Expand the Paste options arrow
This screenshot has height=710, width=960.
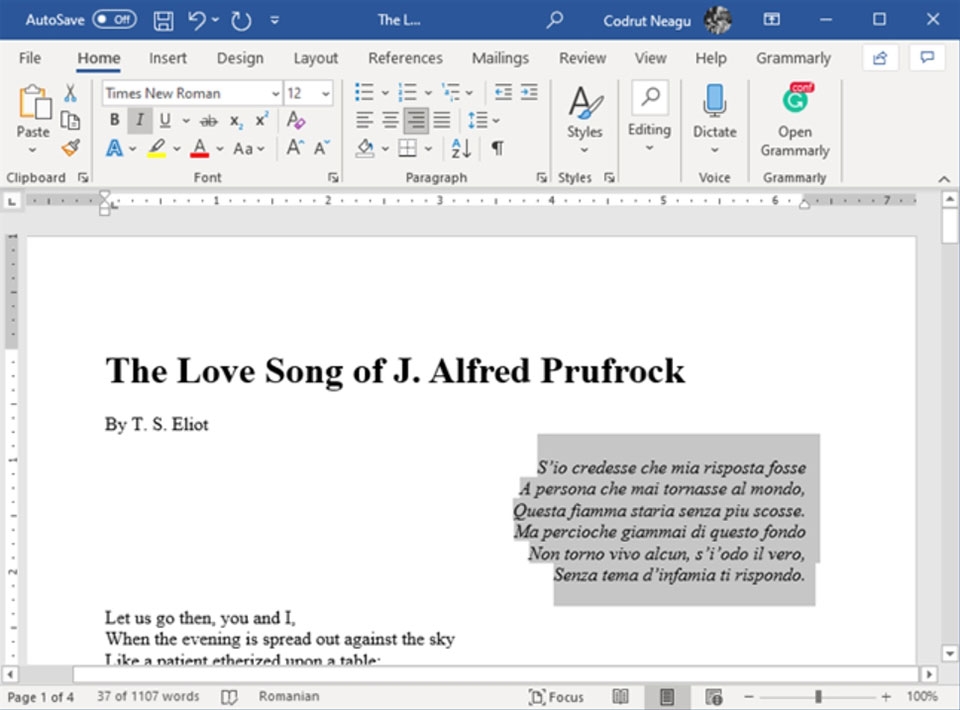[32, 149]
